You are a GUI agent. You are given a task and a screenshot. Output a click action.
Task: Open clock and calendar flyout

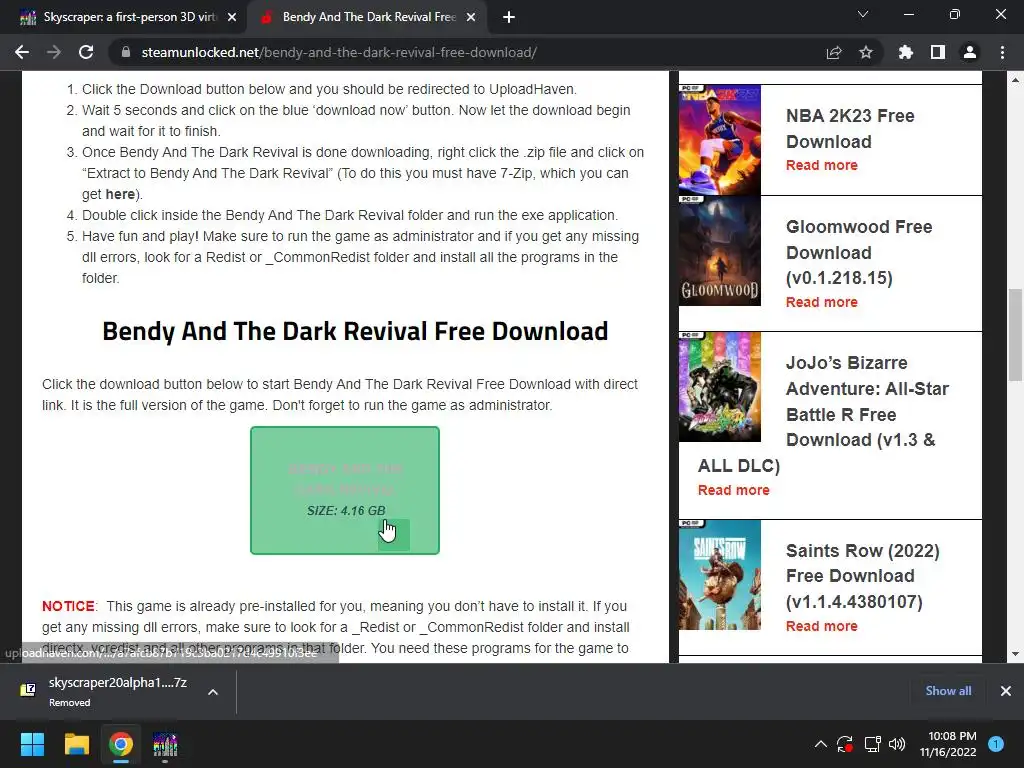point(948,744)
